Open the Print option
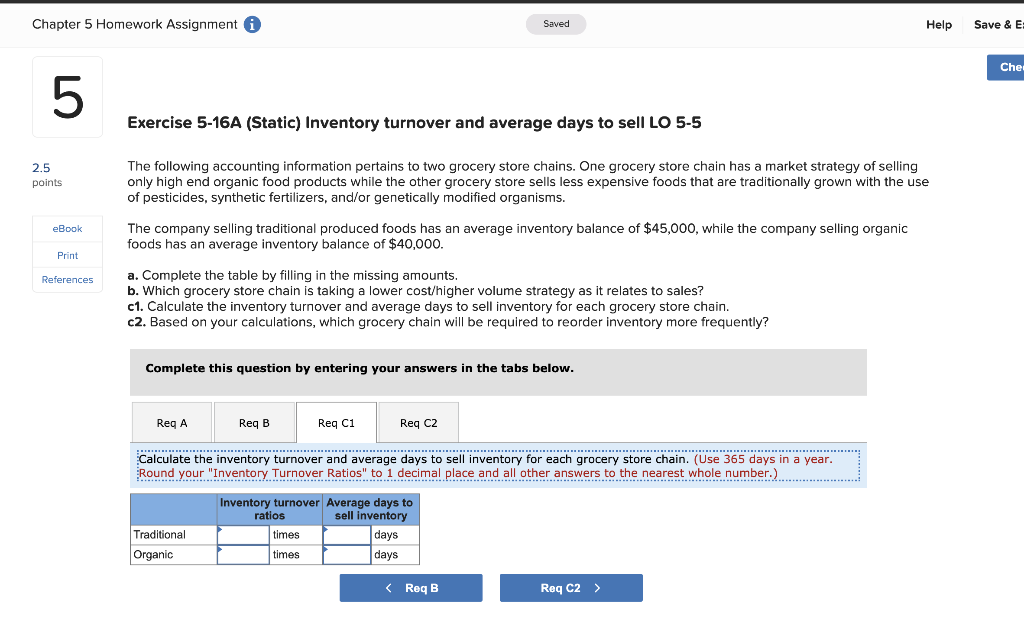This screenshot has width=1024, height=619. (x=66, y=255)
